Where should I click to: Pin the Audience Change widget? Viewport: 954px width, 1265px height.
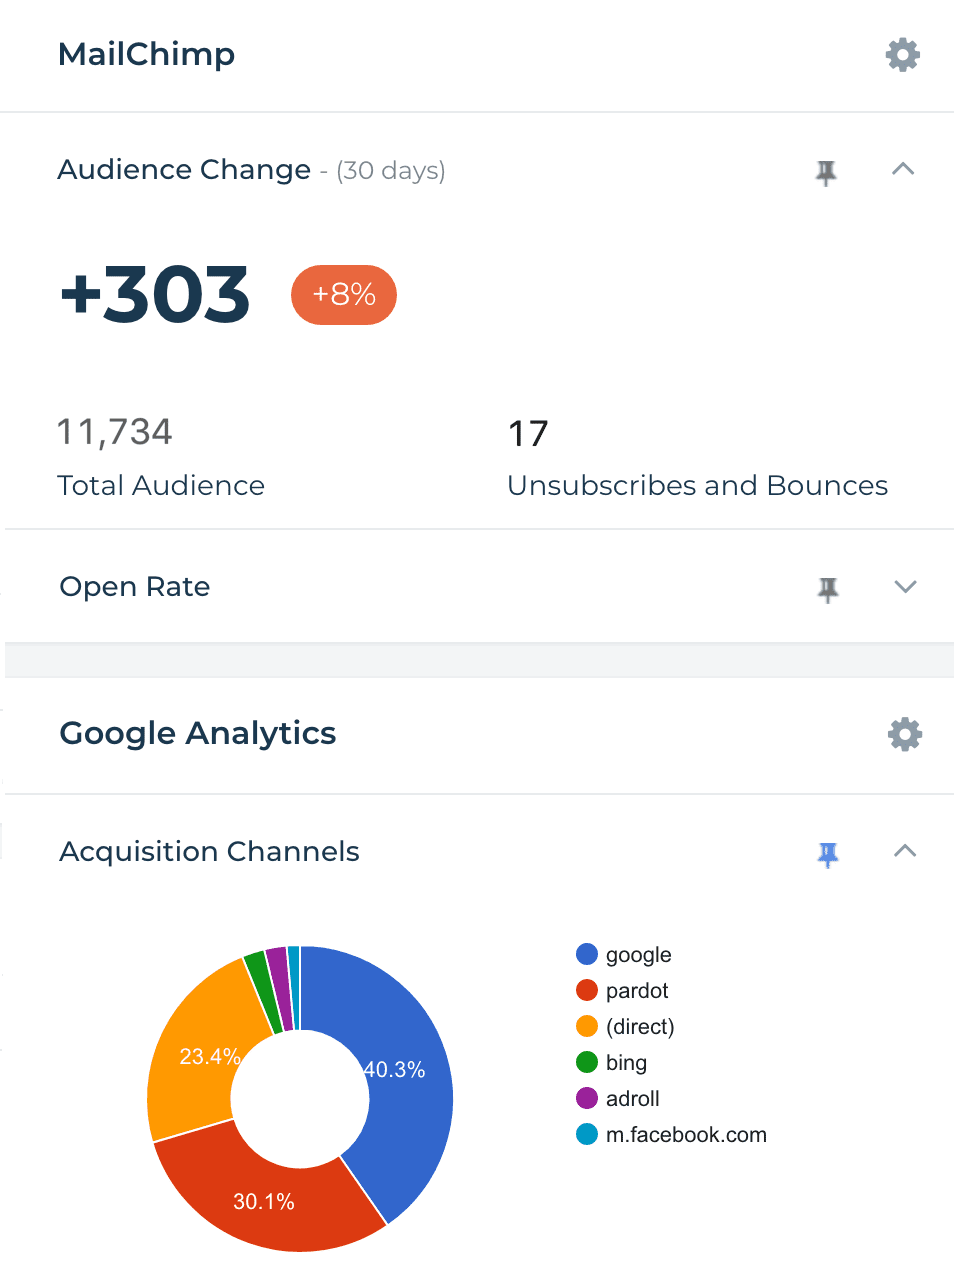click(x=826, y=172)
